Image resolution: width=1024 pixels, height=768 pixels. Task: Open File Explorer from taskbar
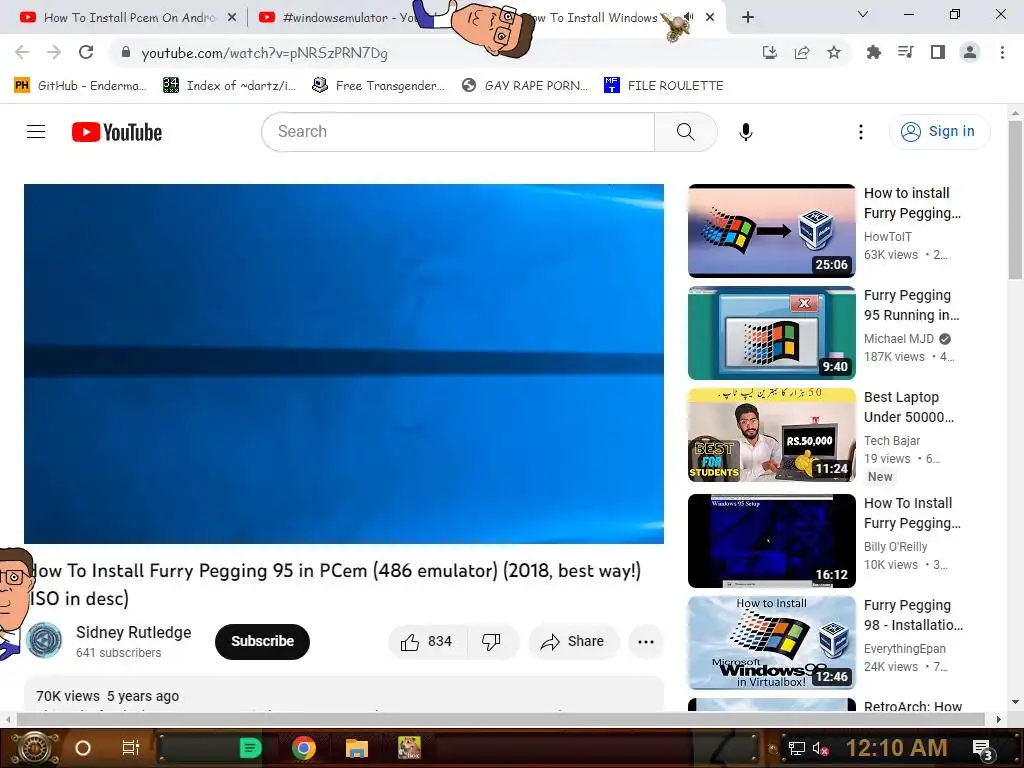[357, 748]
